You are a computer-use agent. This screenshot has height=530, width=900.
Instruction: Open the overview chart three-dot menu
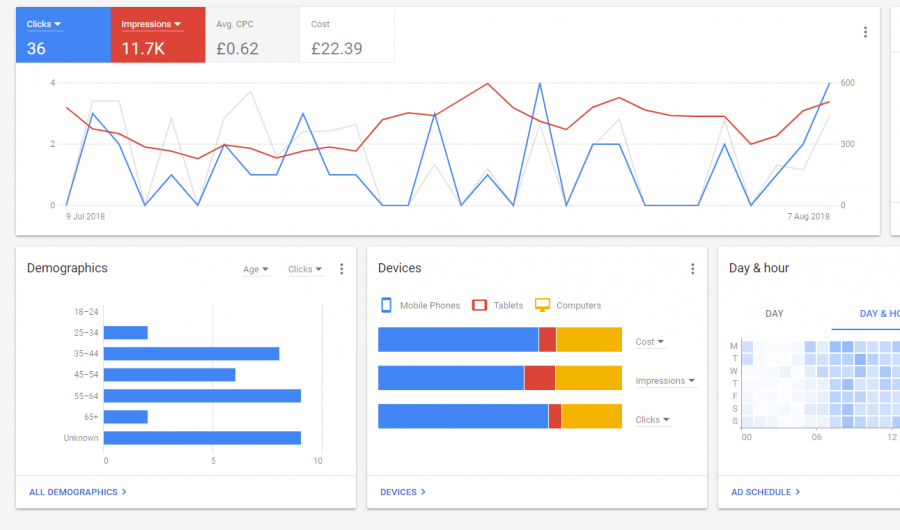(x=865, y=32)
